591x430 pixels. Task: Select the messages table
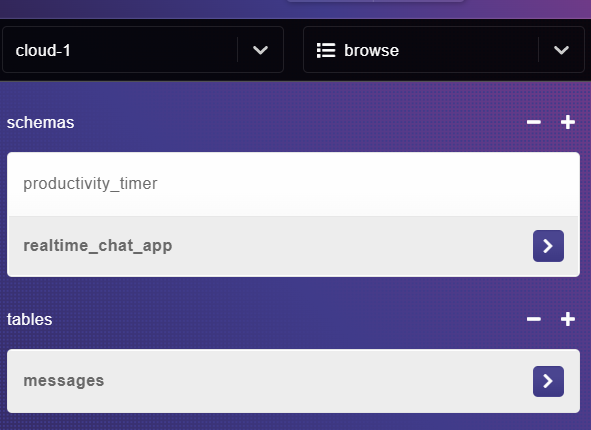point(293,381)
